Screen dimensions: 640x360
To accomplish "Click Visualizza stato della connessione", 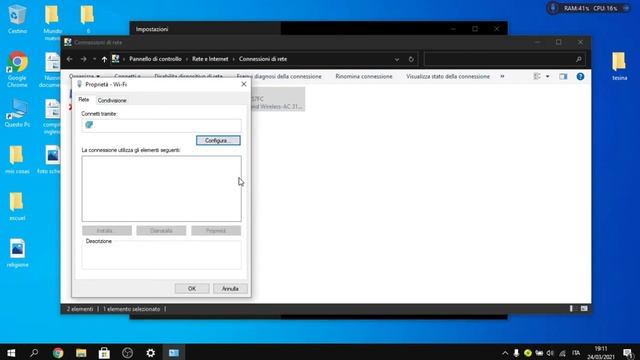I will (x=448, y=76).
